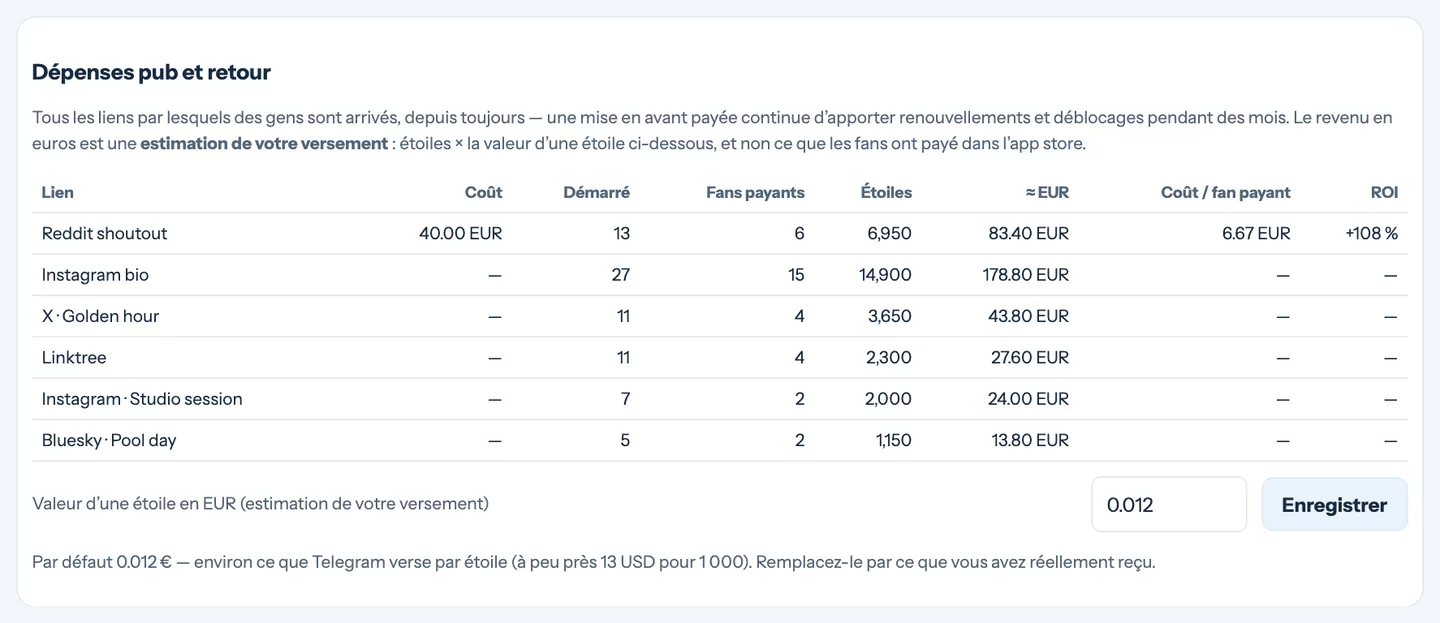The width and height of the screenshot is (1440, 623).
Task: Click the 13 started count for Reddit shoutout
Action: click(x=621, y=233)
